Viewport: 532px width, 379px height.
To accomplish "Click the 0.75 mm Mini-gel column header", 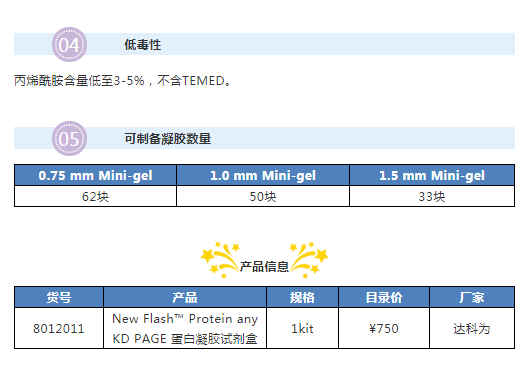I will click(x=95, y=175).
